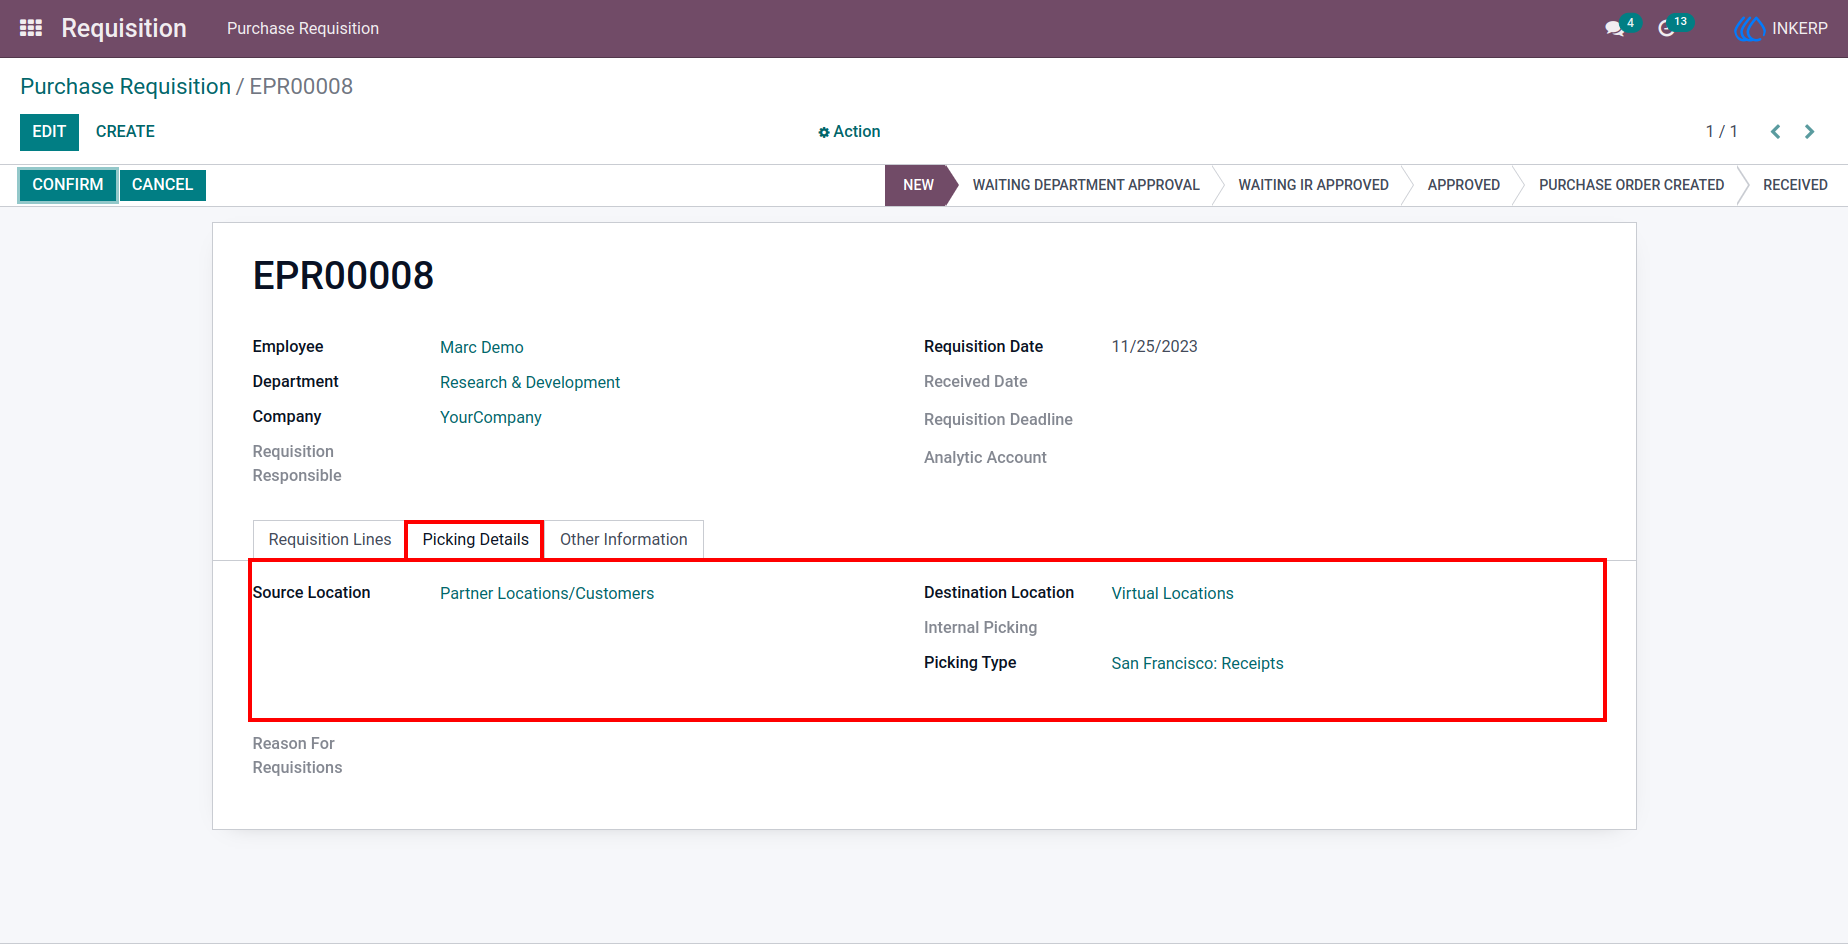Click the INKERP user logo icon
This screenshot has width=1848, height=944.
(1749, 28)
